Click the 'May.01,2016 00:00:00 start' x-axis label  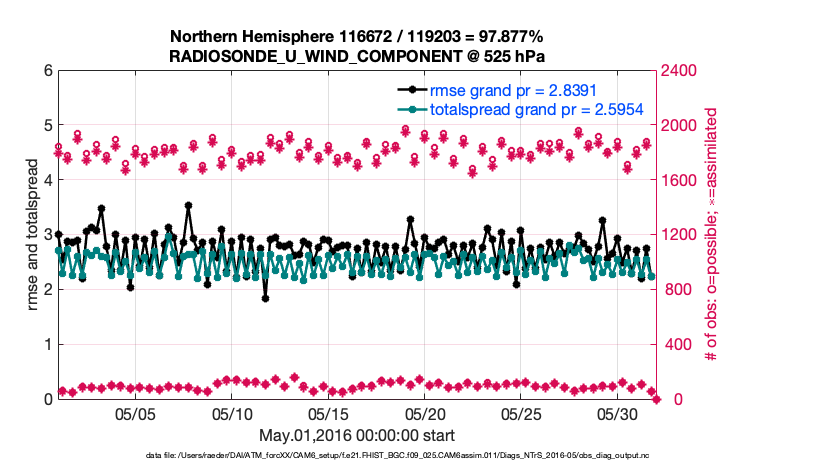(356, 435)
